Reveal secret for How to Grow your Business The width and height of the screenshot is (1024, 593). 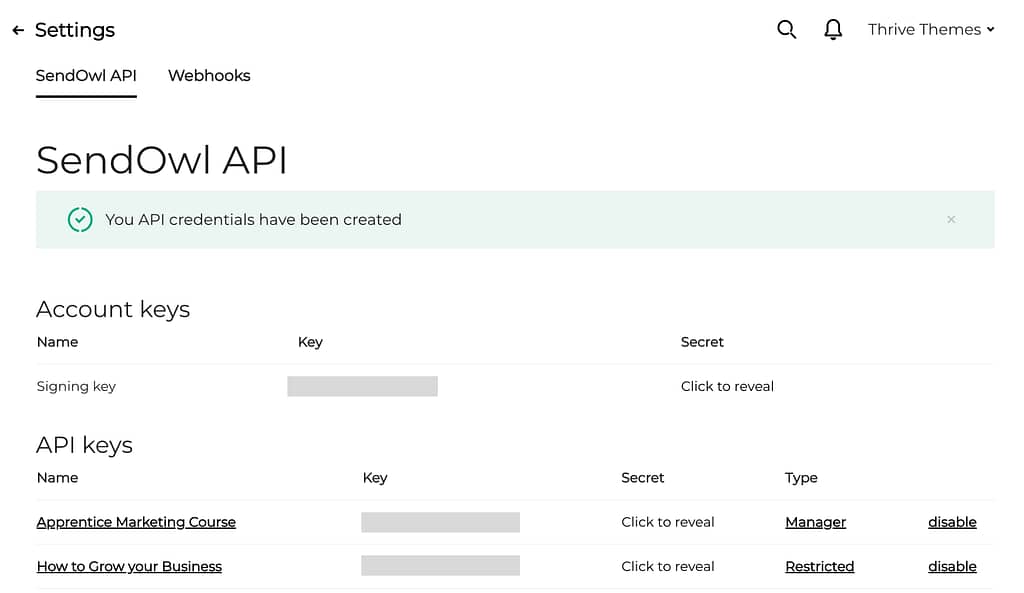pos(667,566)
